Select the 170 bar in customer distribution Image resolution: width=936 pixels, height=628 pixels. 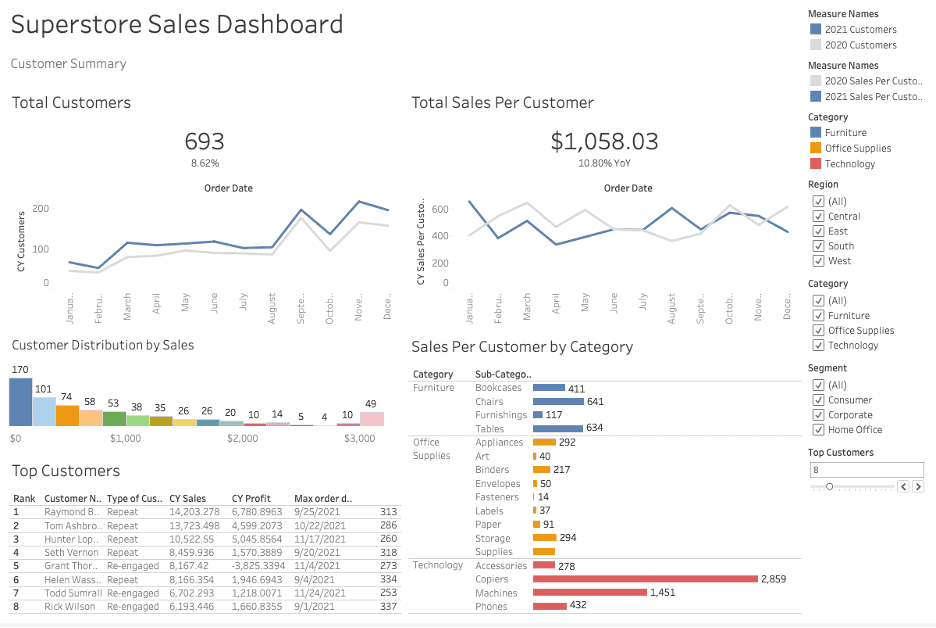click(20, 402)
